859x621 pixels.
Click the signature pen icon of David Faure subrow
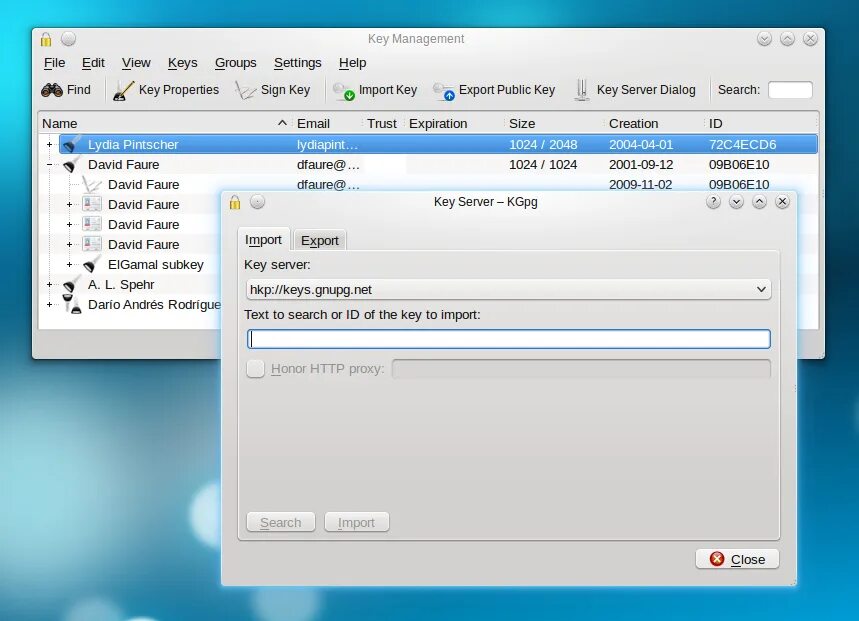click(91, 185)
